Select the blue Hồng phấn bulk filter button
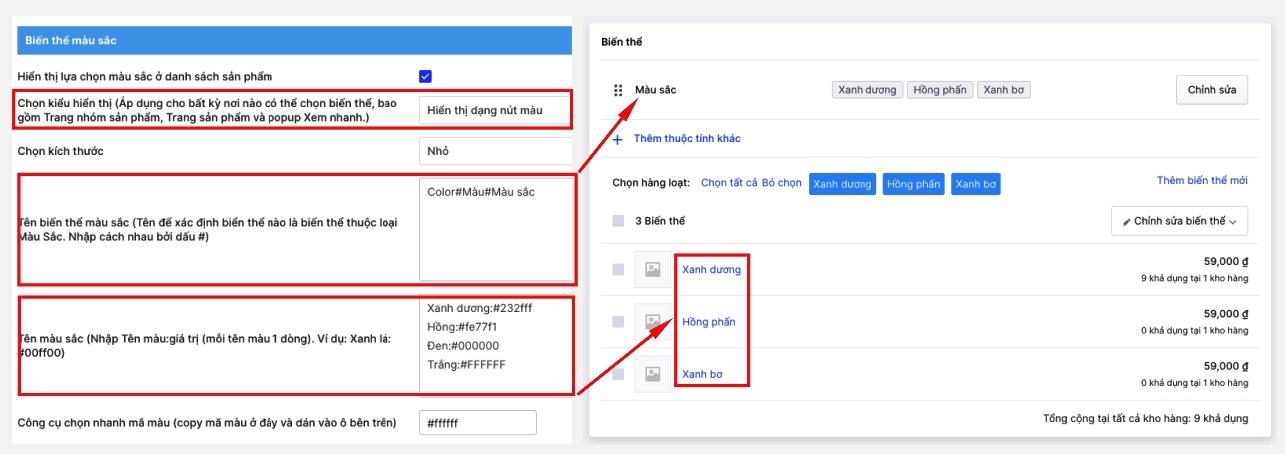The image size is (1285, 454). pyautogui.click(x=912, y=184)
